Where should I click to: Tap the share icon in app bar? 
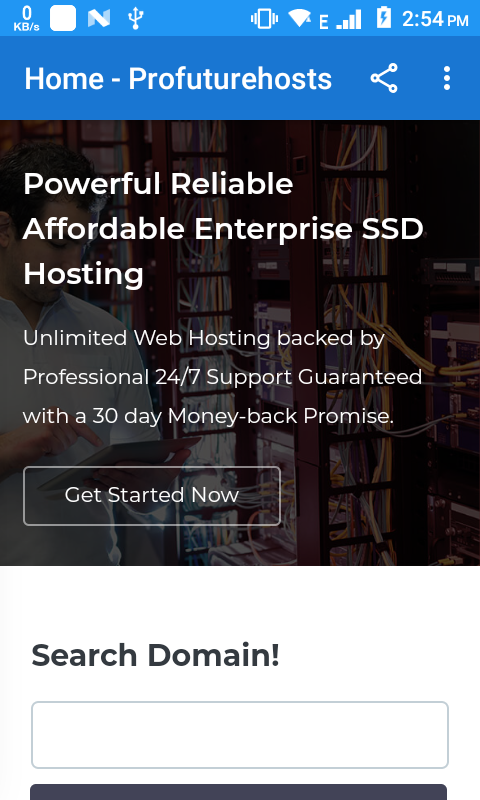coord(384,78)
